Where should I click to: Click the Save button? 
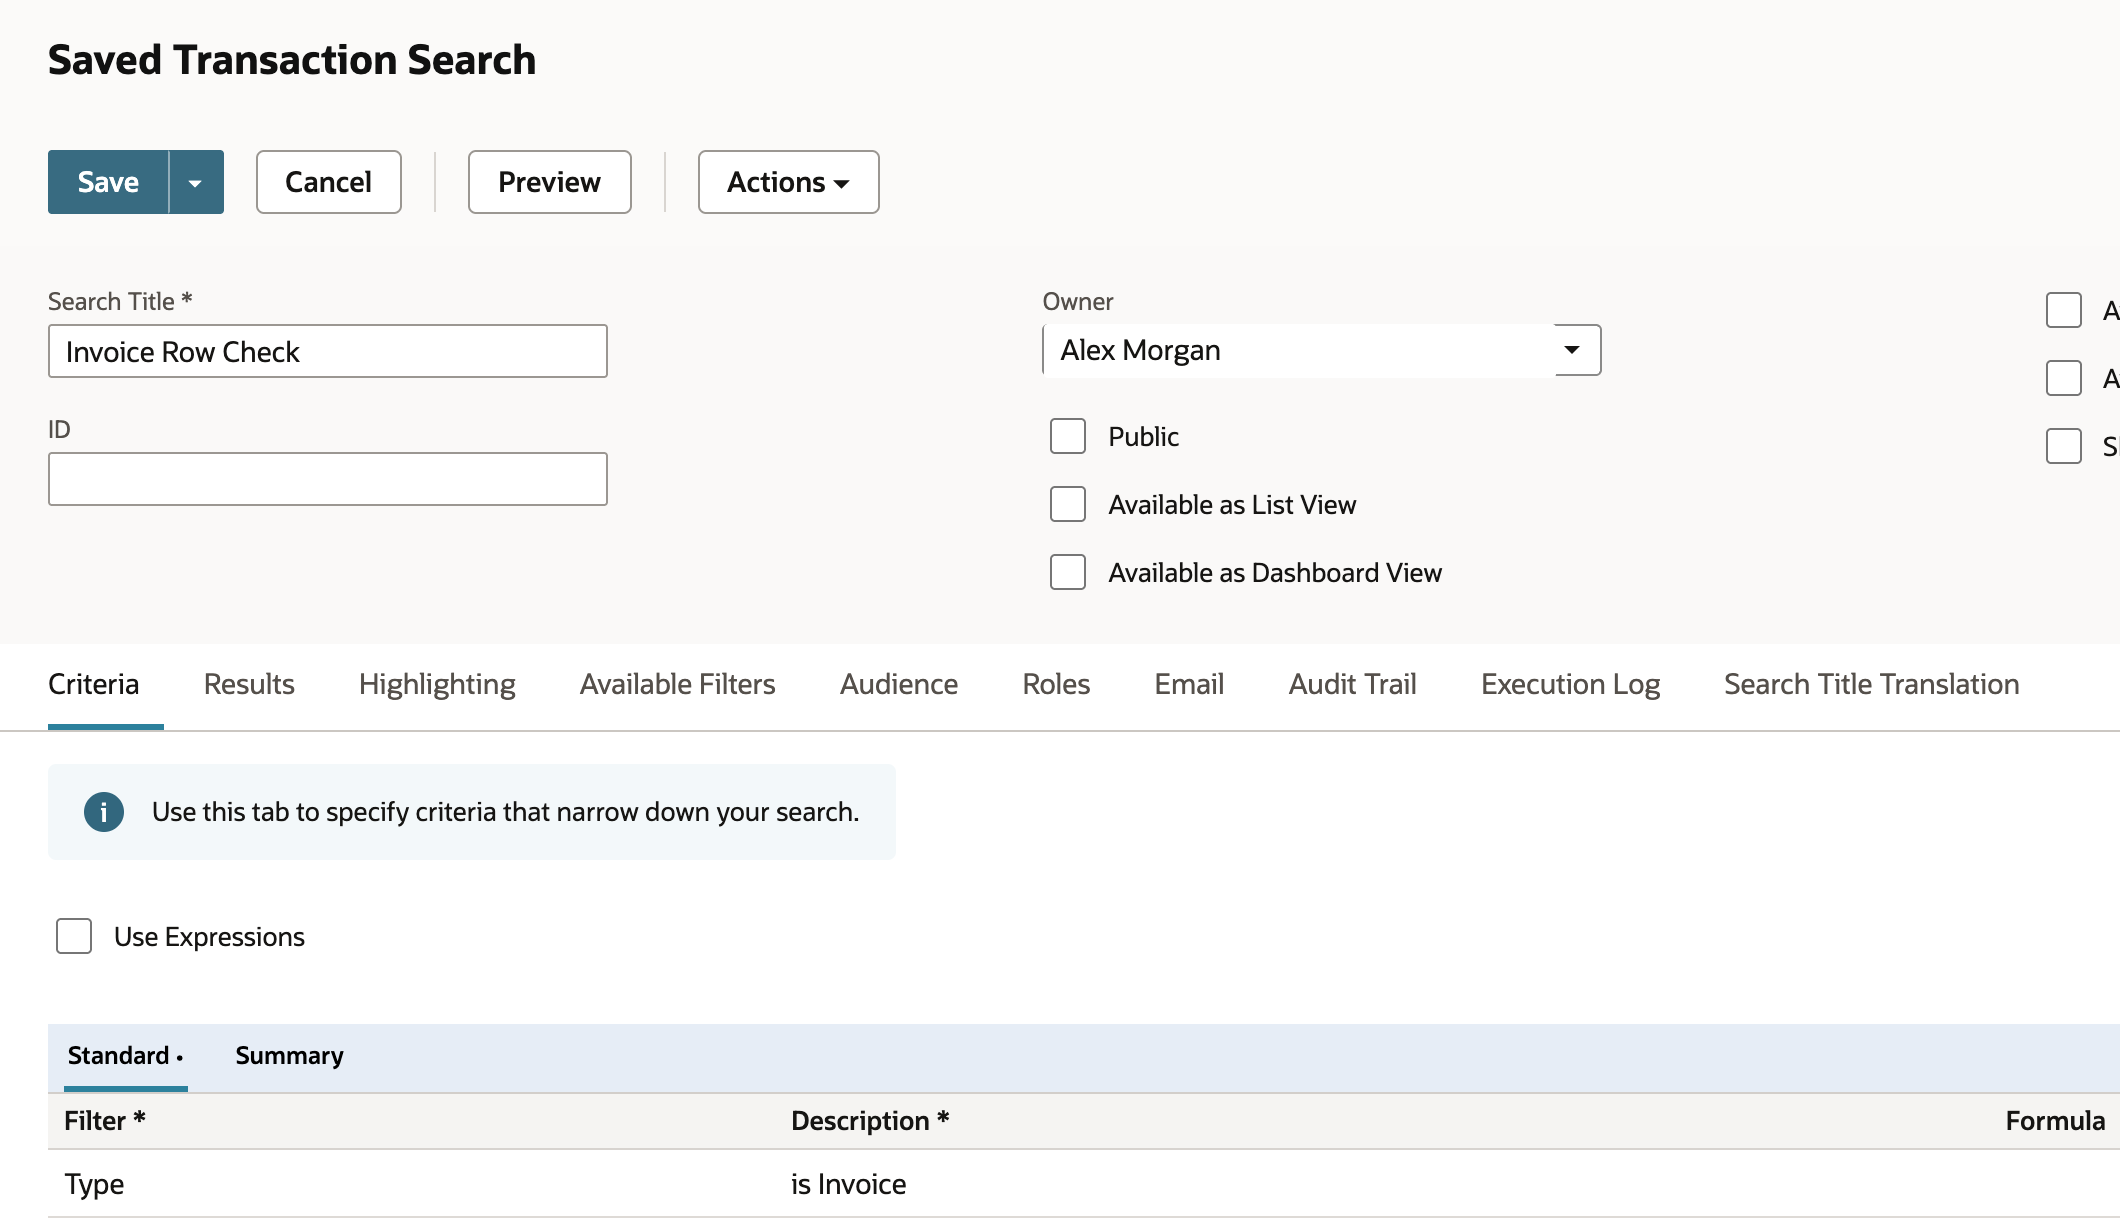coord(108,182)
